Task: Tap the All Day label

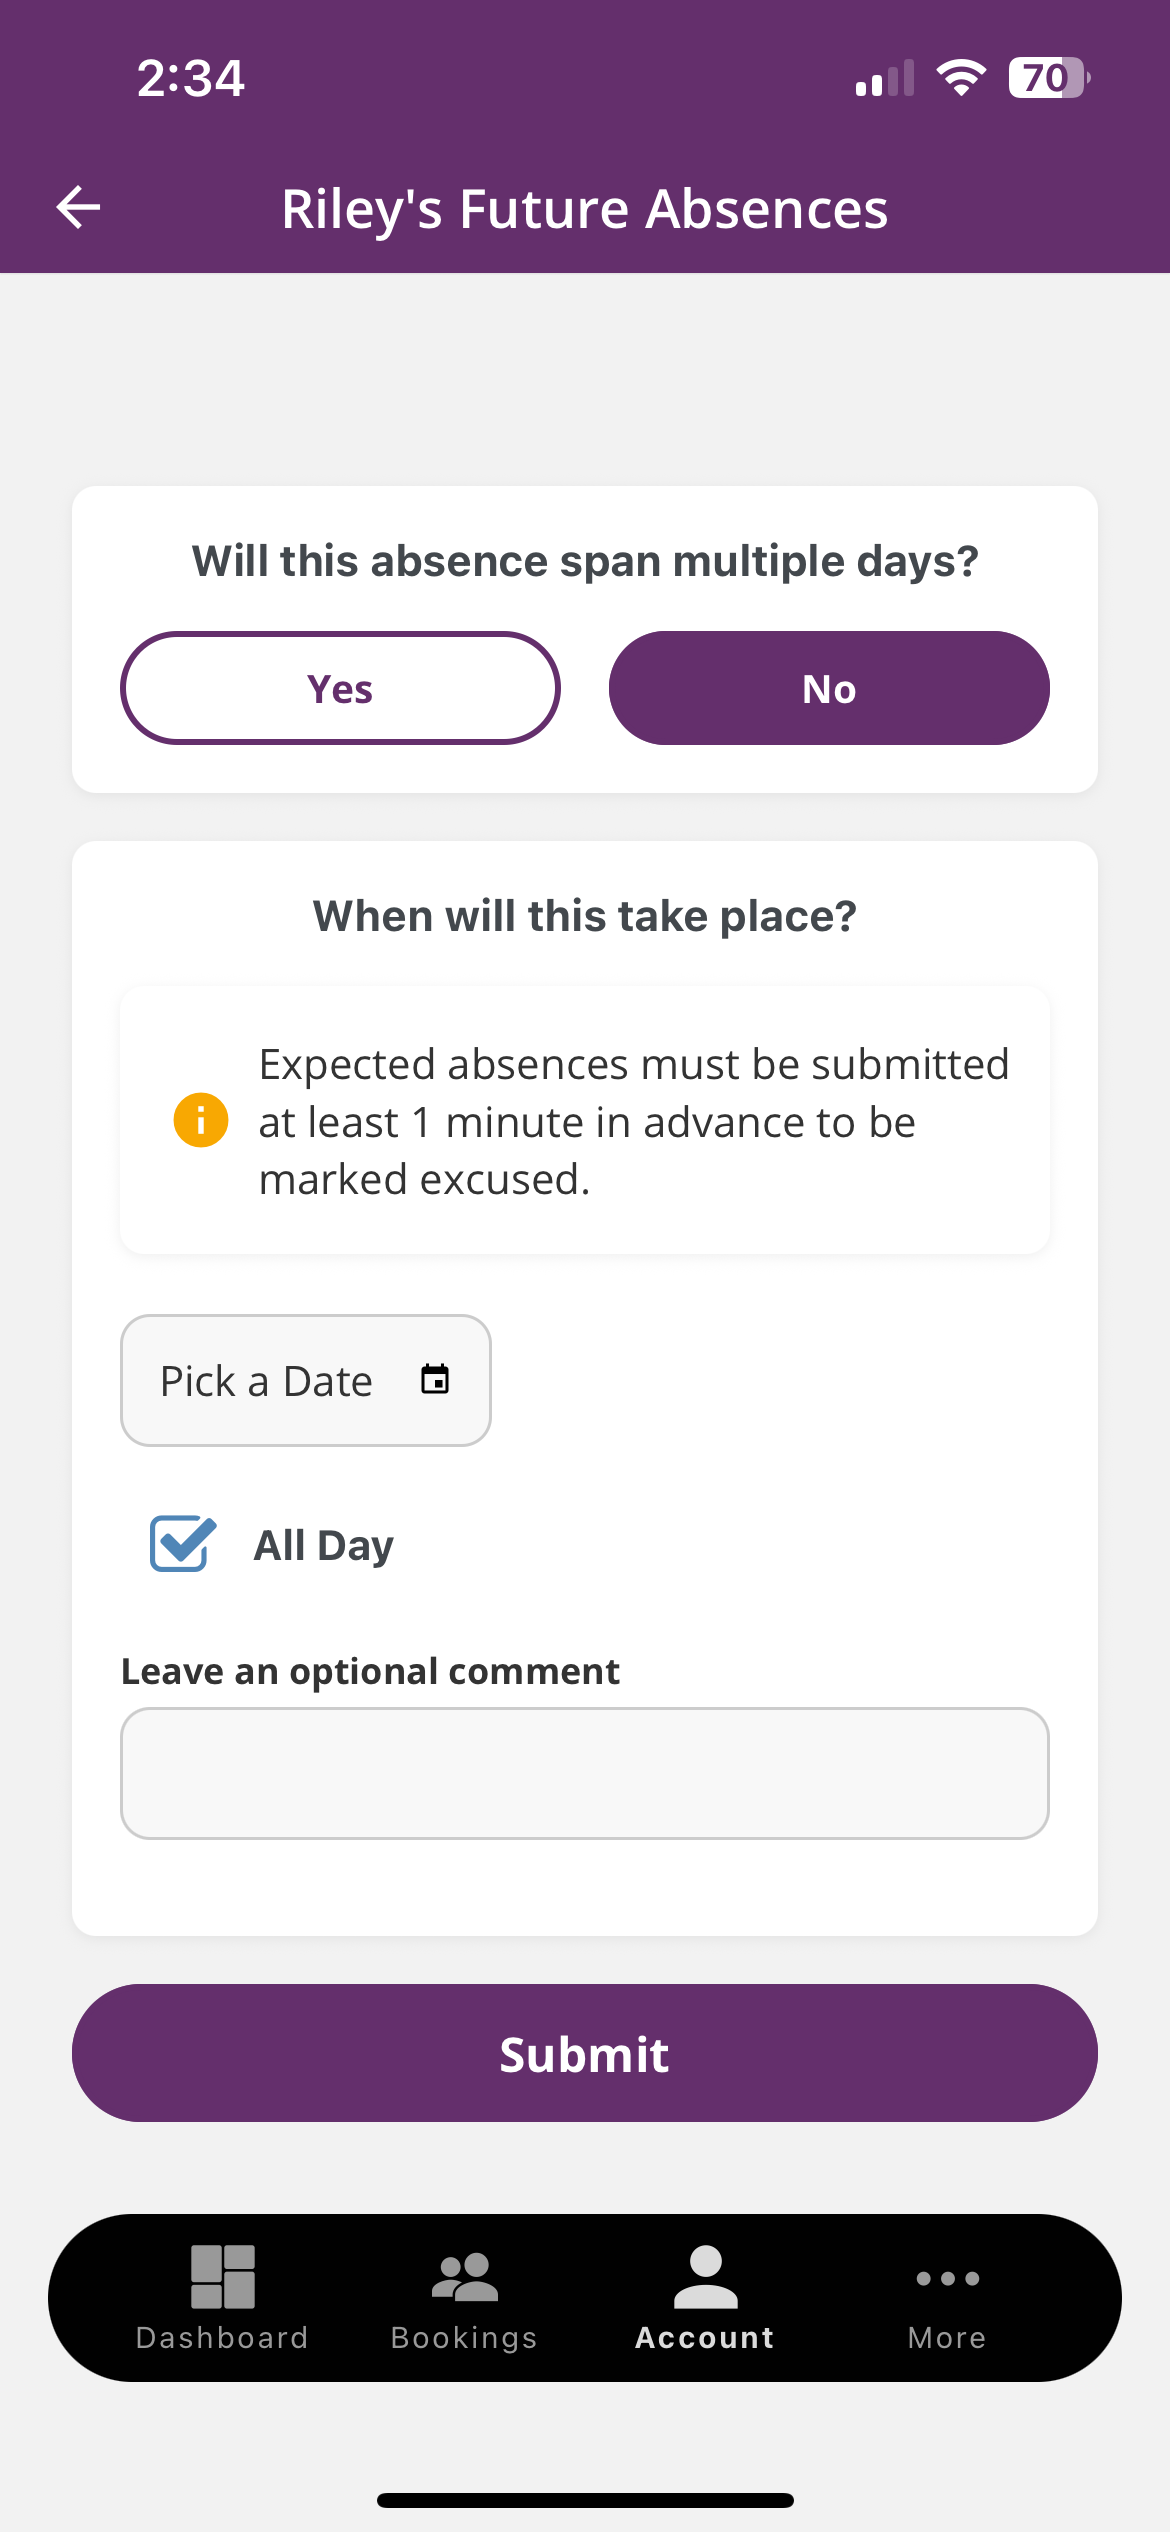Action: click(x=324, y=1546)
